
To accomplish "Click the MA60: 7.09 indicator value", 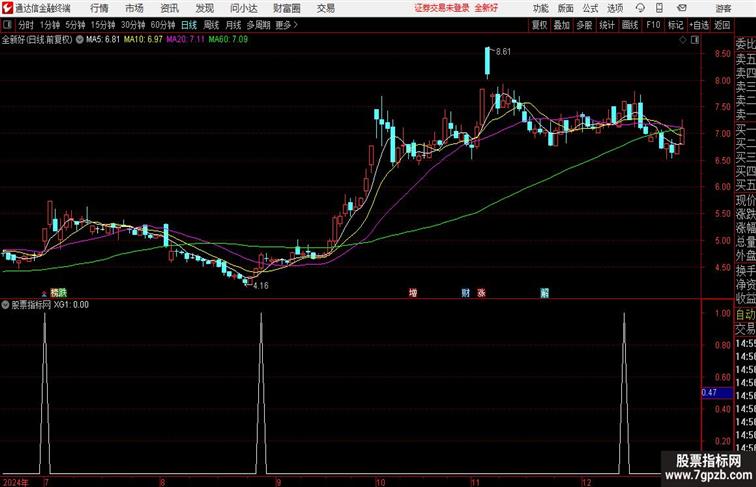I will 228,40.
